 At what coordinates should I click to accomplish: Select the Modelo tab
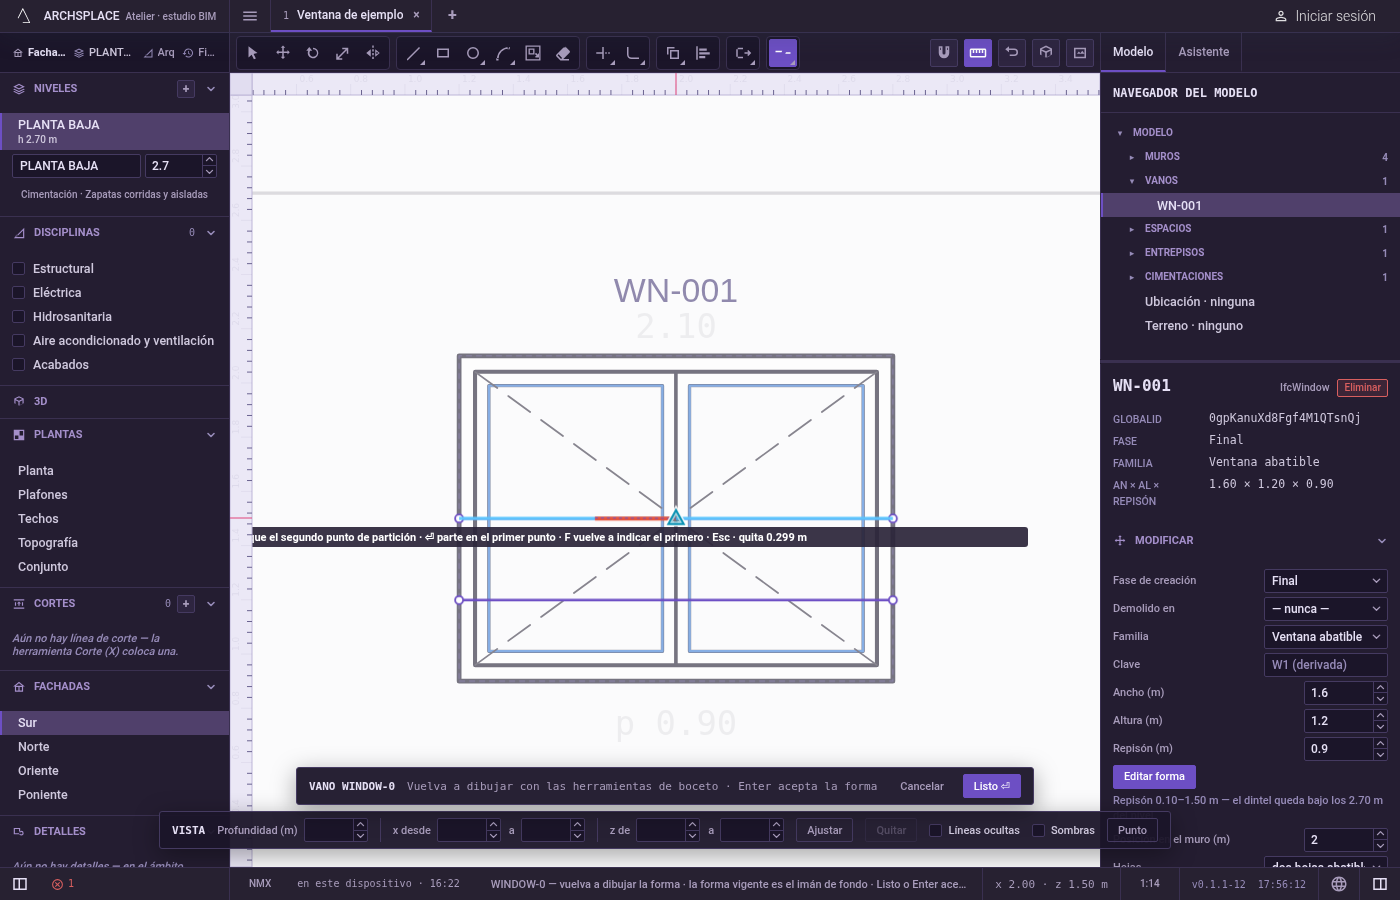click(x=1133, y=52)
